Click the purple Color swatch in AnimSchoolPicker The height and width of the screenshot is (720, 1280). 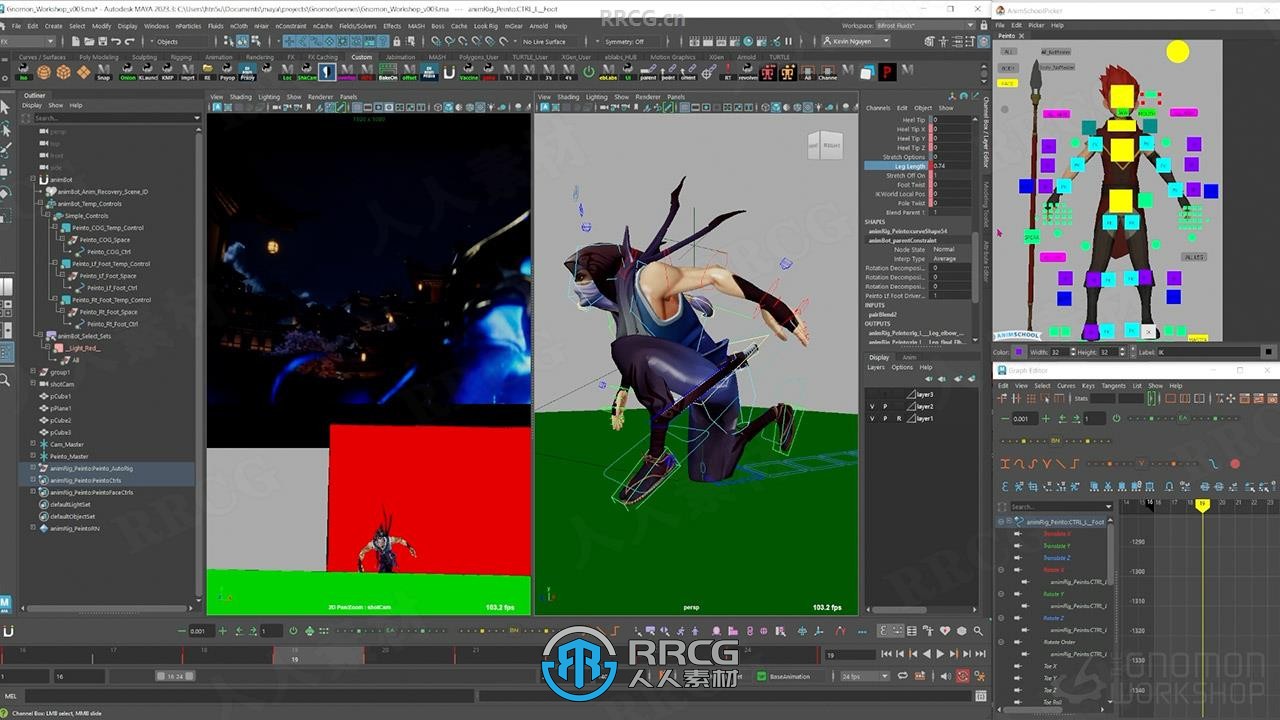(1019, 352)
